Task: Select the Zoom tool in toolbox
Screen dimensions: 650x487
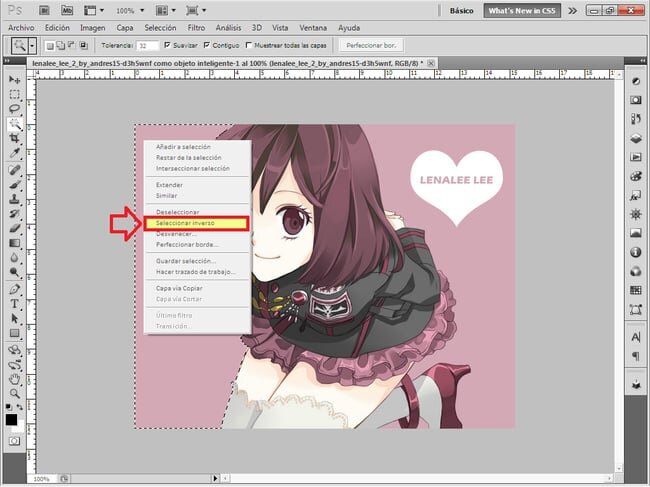Action: click(15, 393)
